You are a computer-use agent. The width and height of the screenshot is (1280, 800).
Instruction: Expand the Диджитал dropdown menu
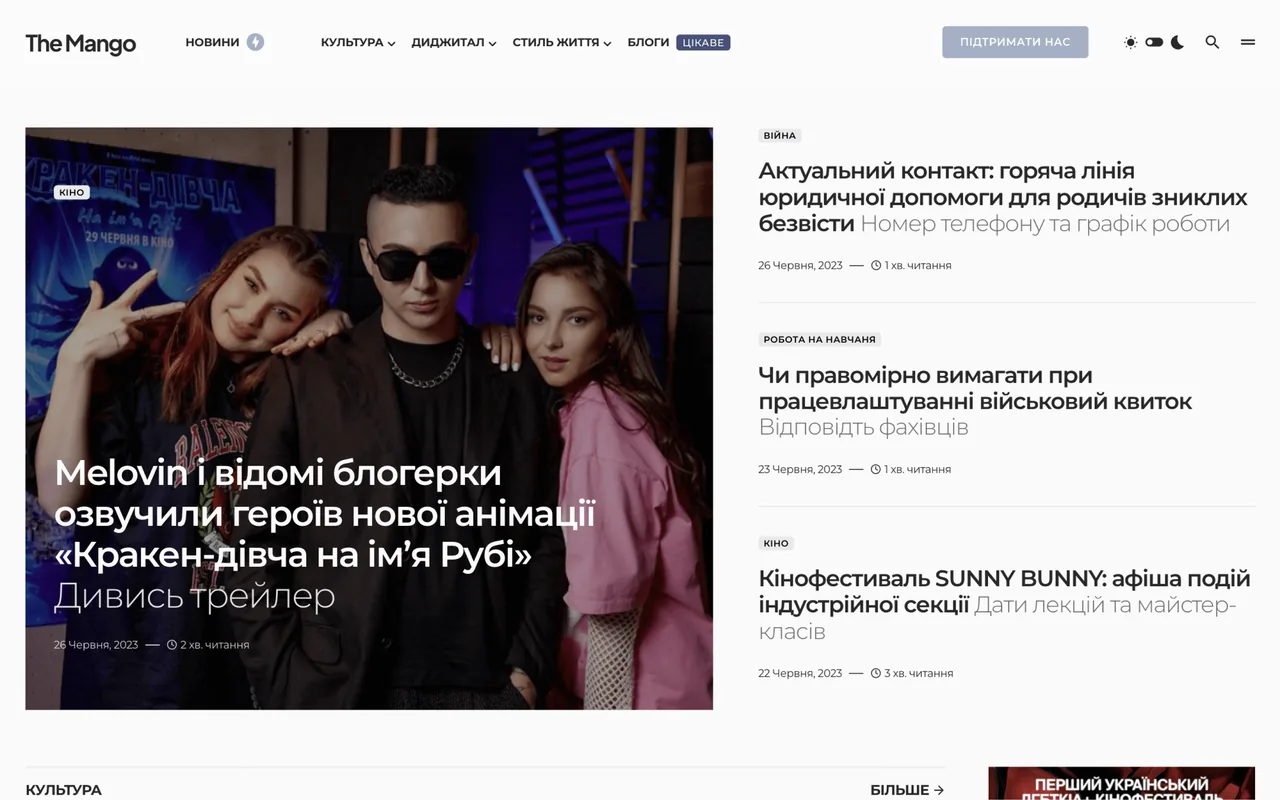(x=454, y=42)
